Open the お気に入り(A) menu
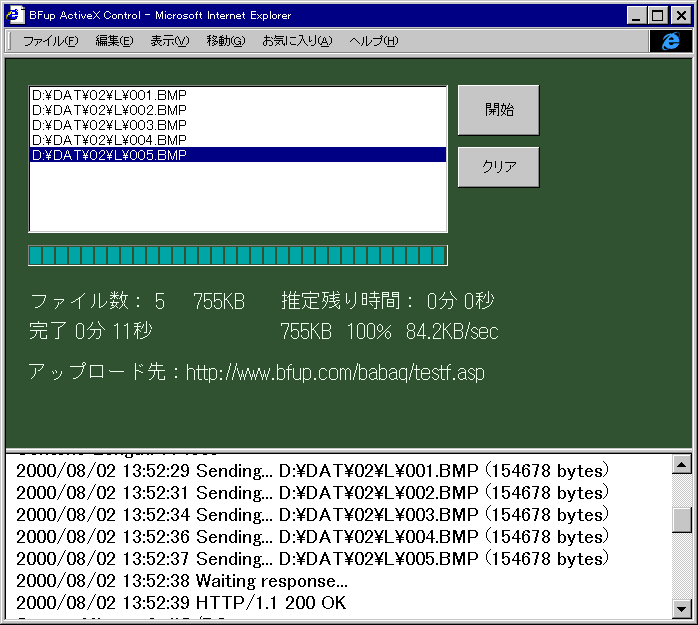 [297, 41]
